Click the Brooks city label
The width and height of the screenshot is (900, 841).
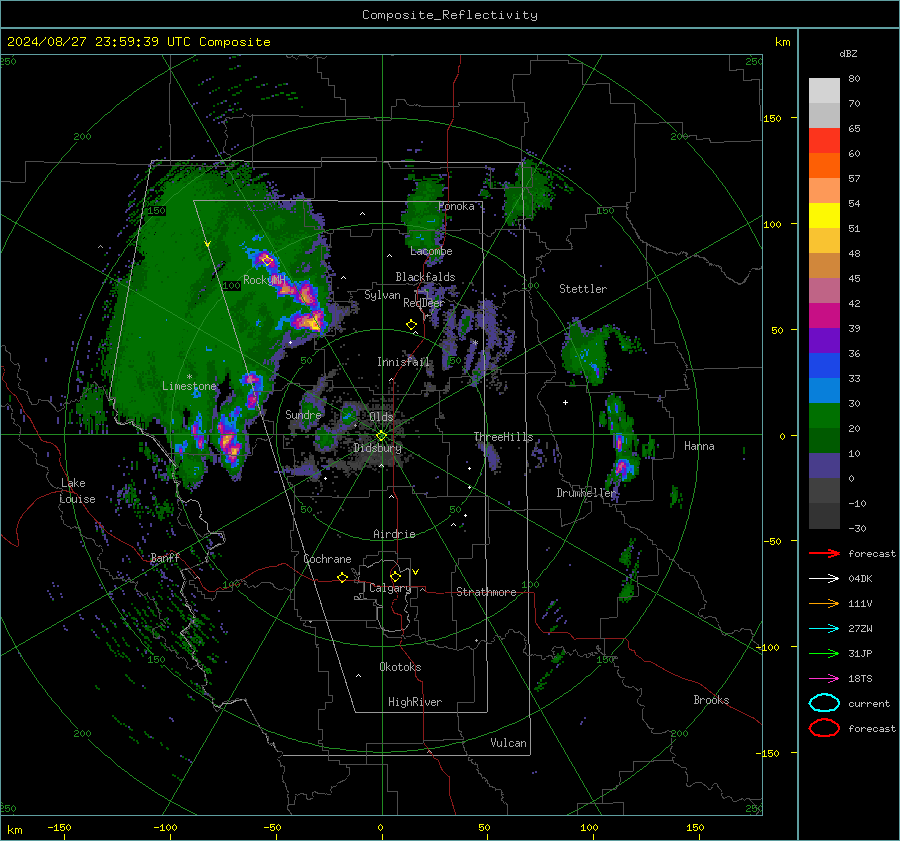coord(711,700)
